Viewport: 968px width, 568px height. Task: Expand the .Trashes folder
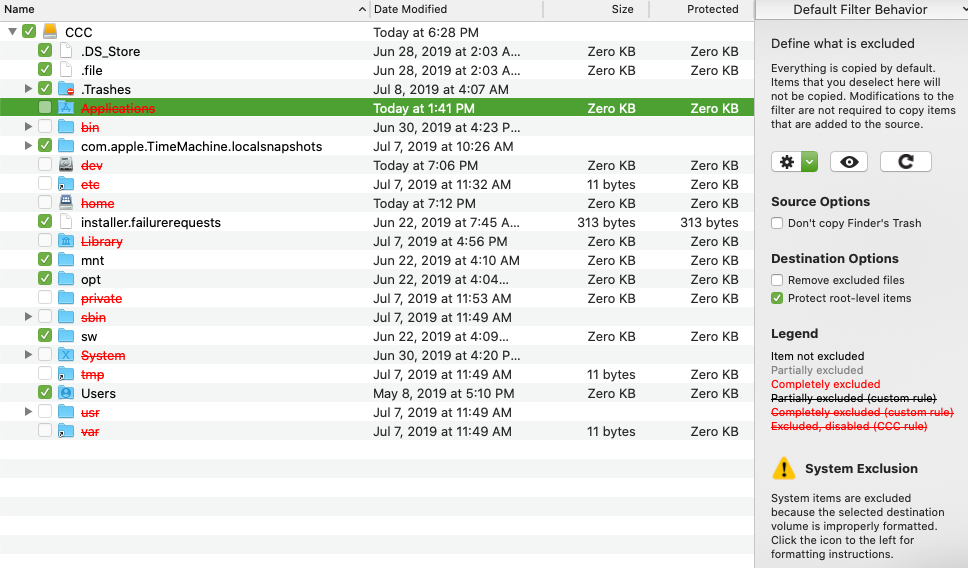tap(28, 89)
